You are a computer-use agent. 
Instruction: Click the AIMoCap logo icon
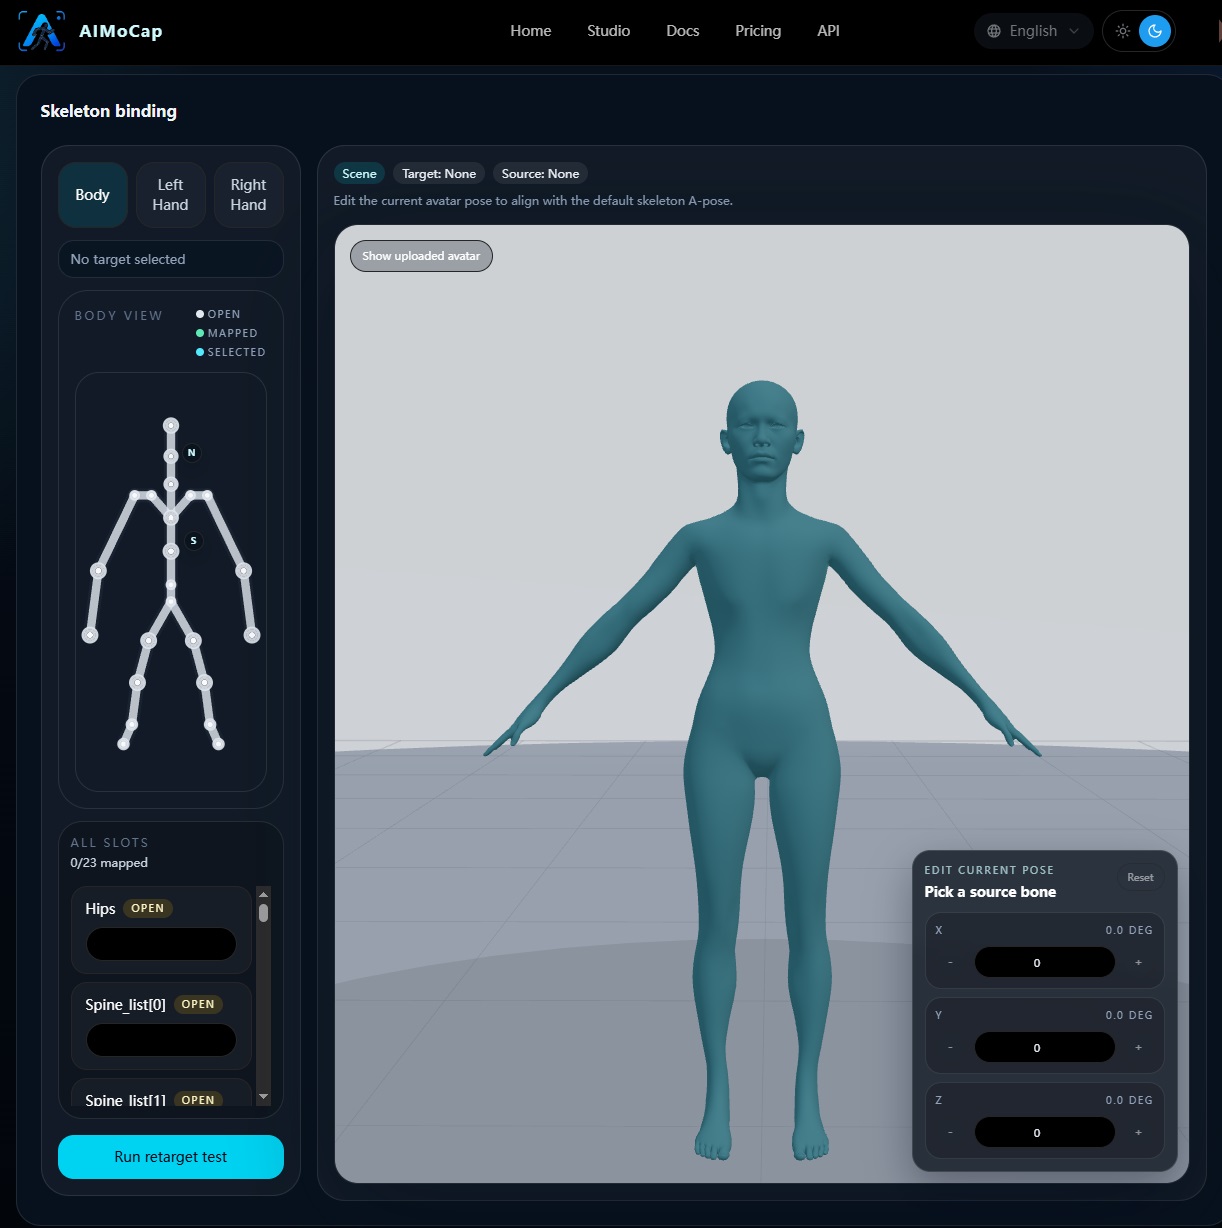coord(41,31)
